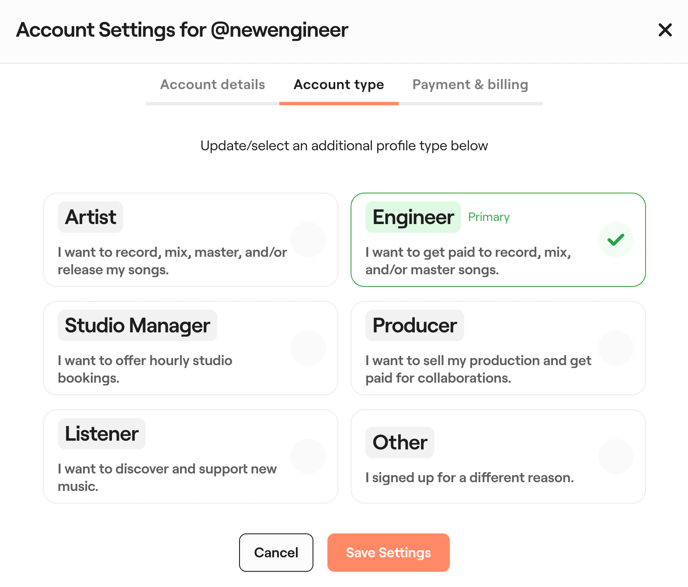Click the green Primary tag

click(489, 217)
